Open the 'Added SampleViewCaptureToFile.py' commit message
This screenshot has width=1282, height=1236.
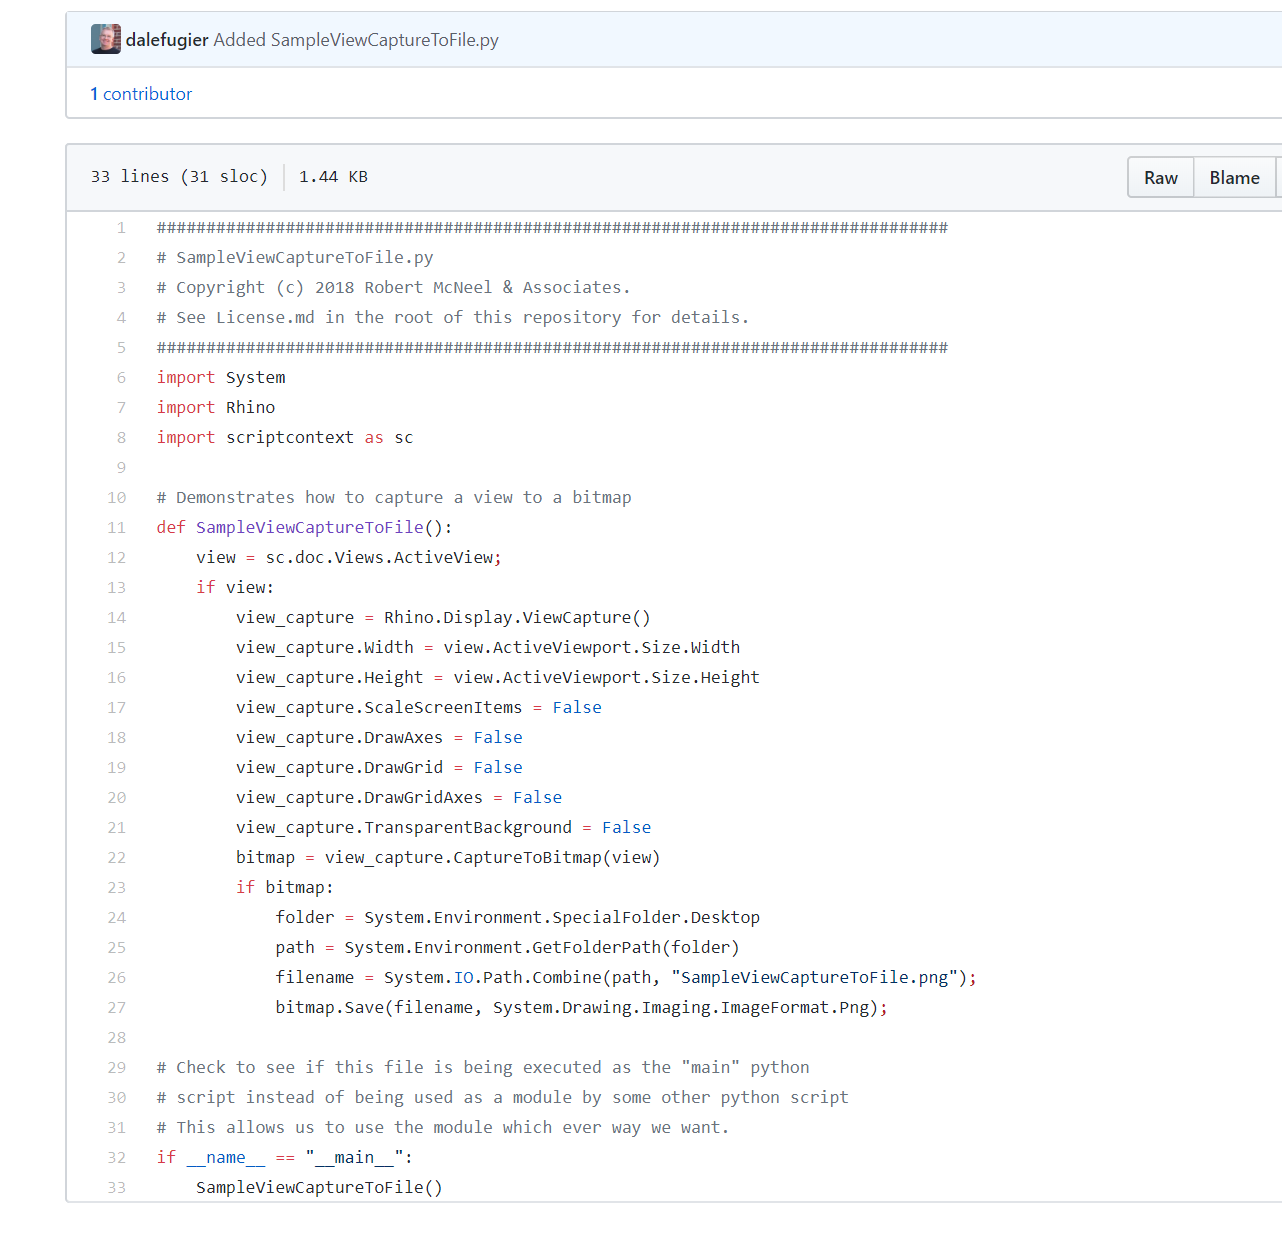(356, 40)
